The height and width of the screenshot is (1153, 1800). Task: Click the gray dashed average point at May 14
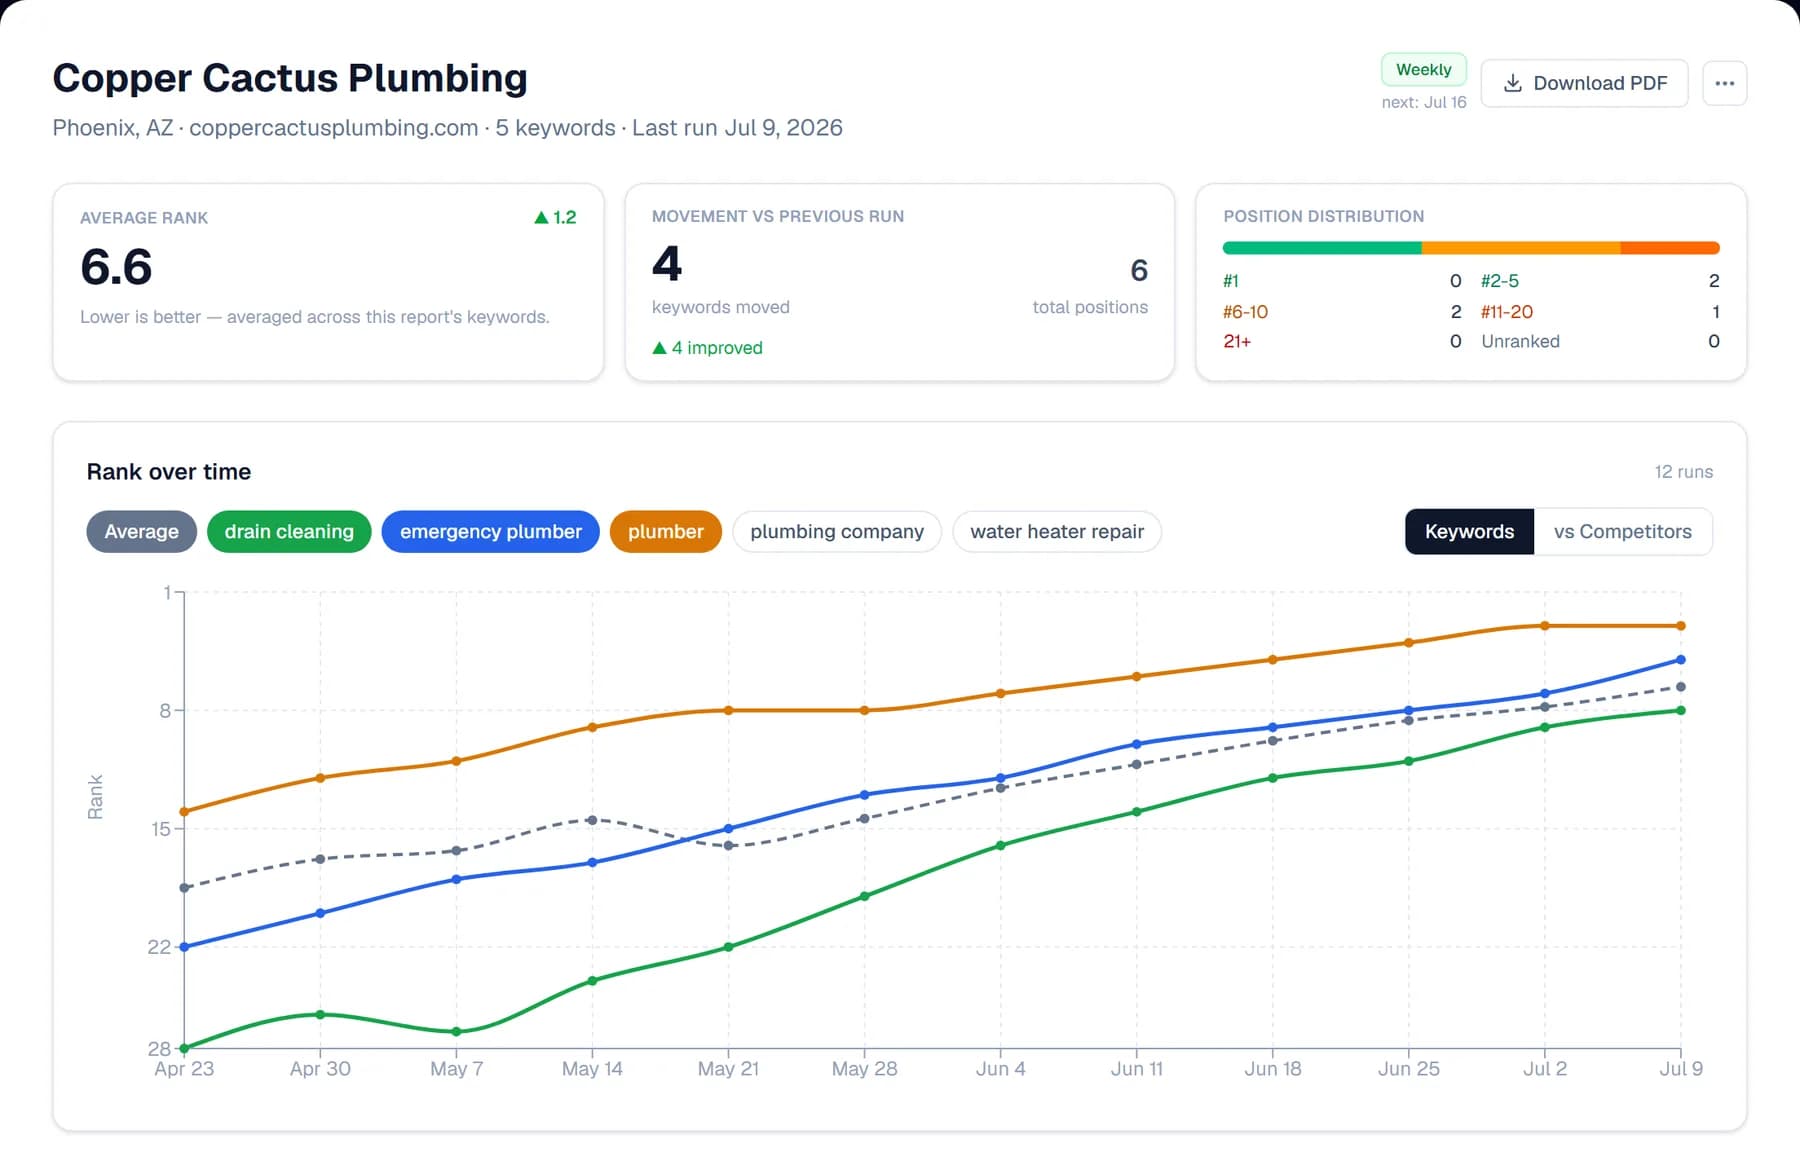point(592,820)
